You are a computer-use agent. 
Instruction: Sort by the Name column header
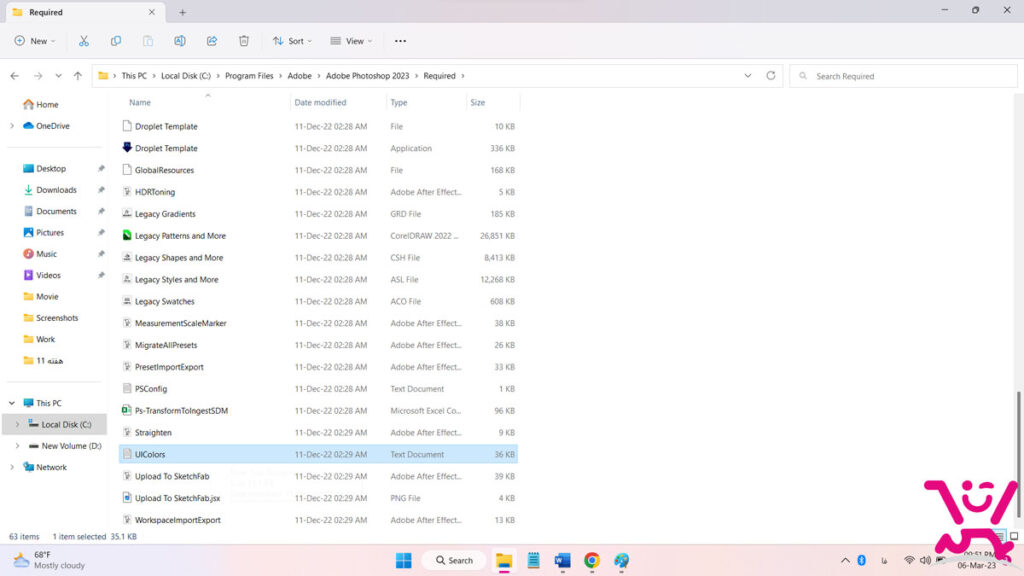[140, 103]
